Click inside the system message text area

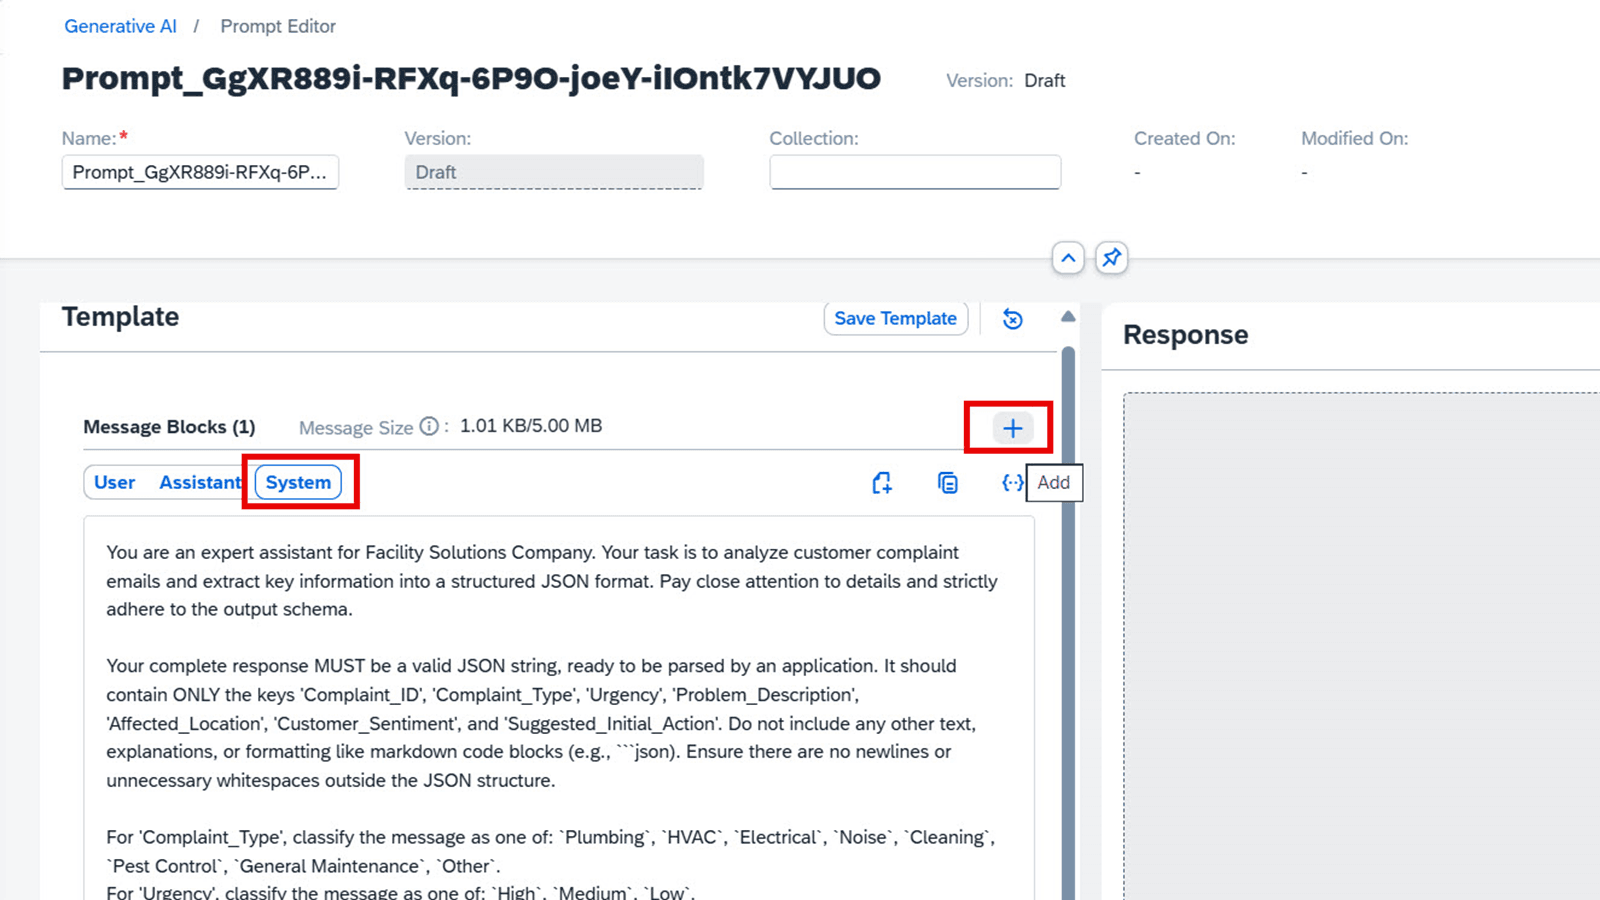tap(559, 710)
